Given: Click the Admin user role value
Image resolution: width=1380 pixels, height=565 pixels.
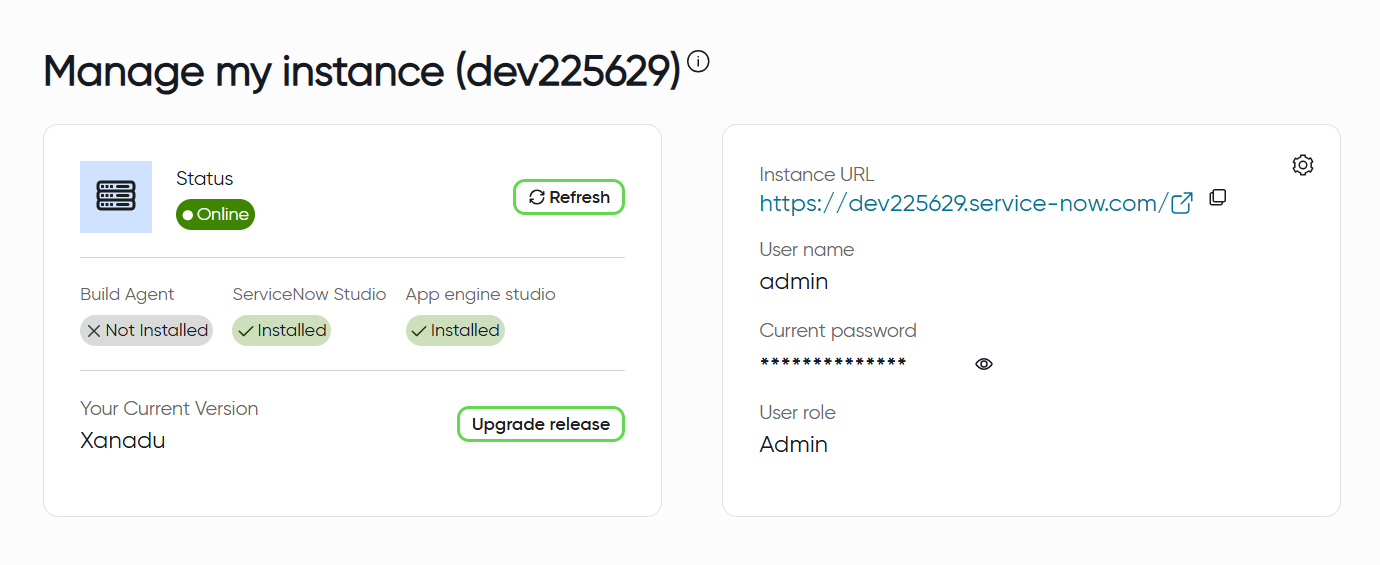Looking at the screenshot, I should click(794, 445).
